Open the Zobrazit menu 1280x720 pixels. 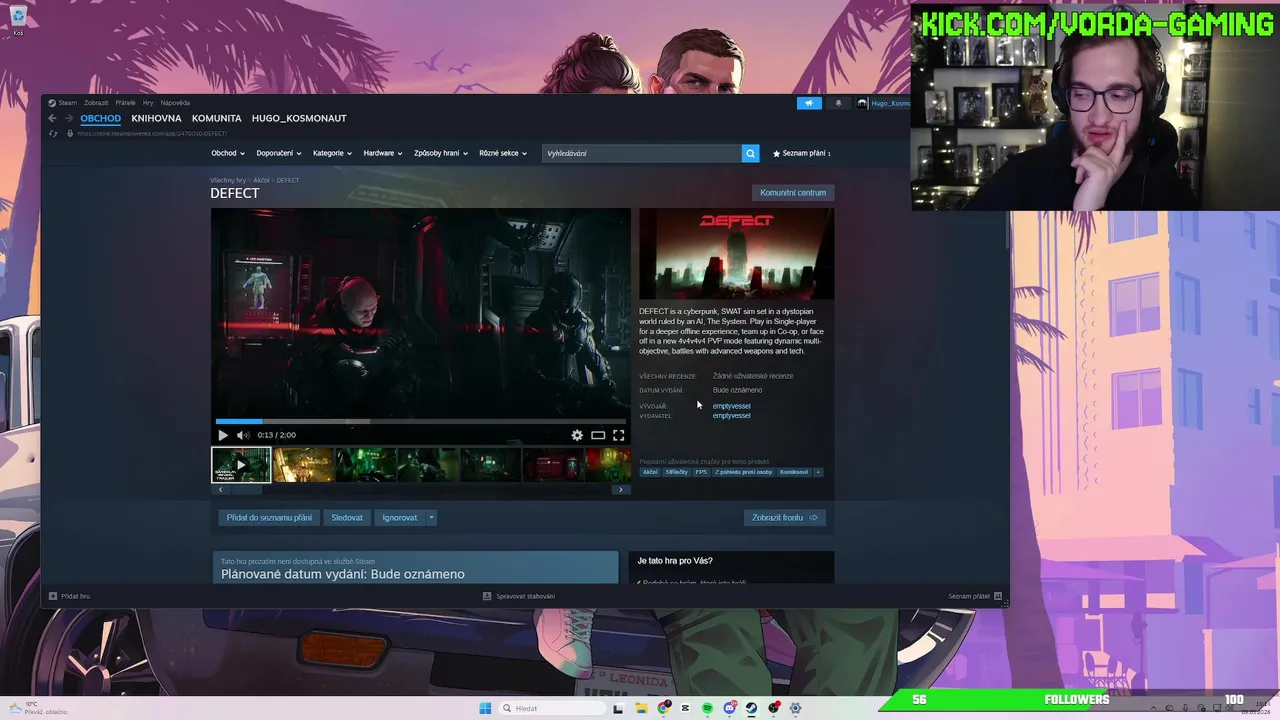[x=96, y=103]
